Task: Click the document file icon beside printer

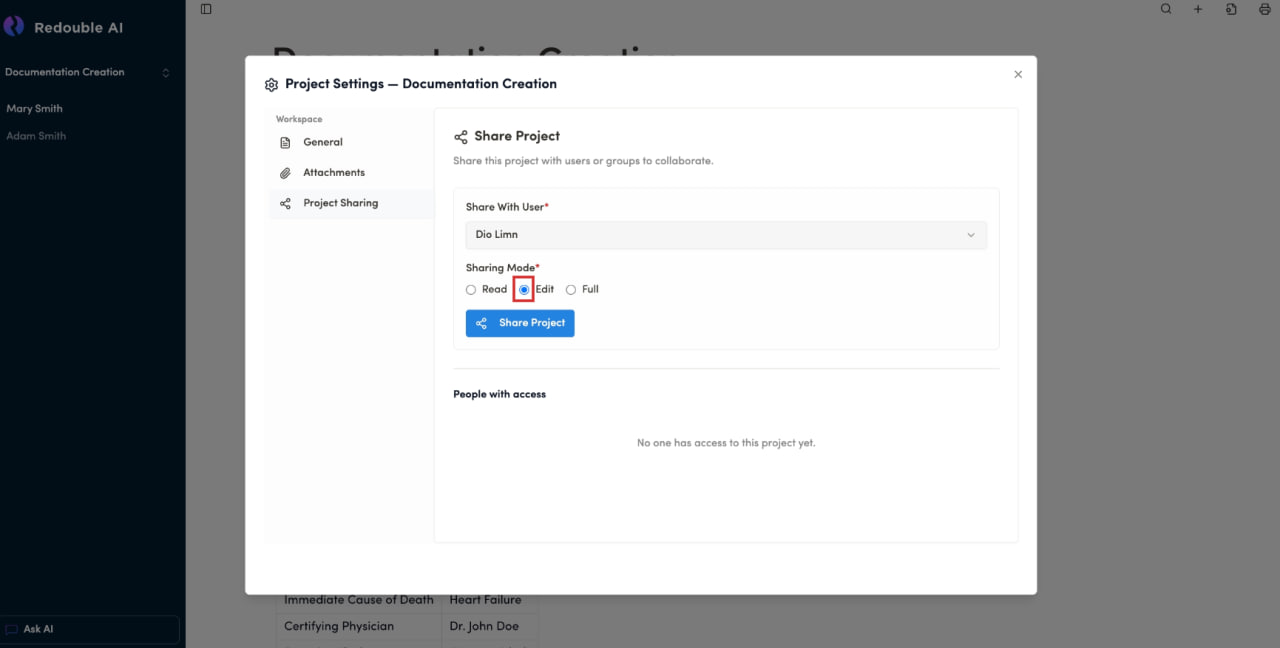Action: 1231,9
